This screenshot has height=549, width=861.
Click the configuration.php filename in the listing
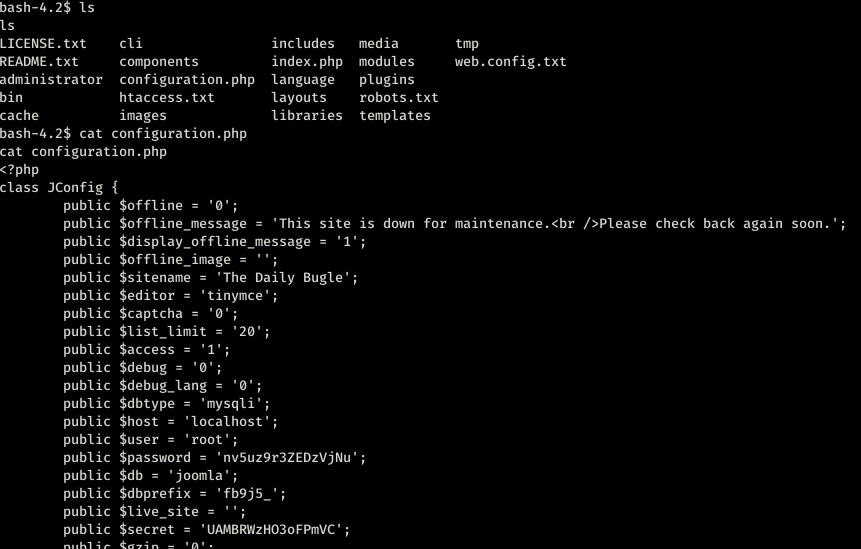pos(187,80)
